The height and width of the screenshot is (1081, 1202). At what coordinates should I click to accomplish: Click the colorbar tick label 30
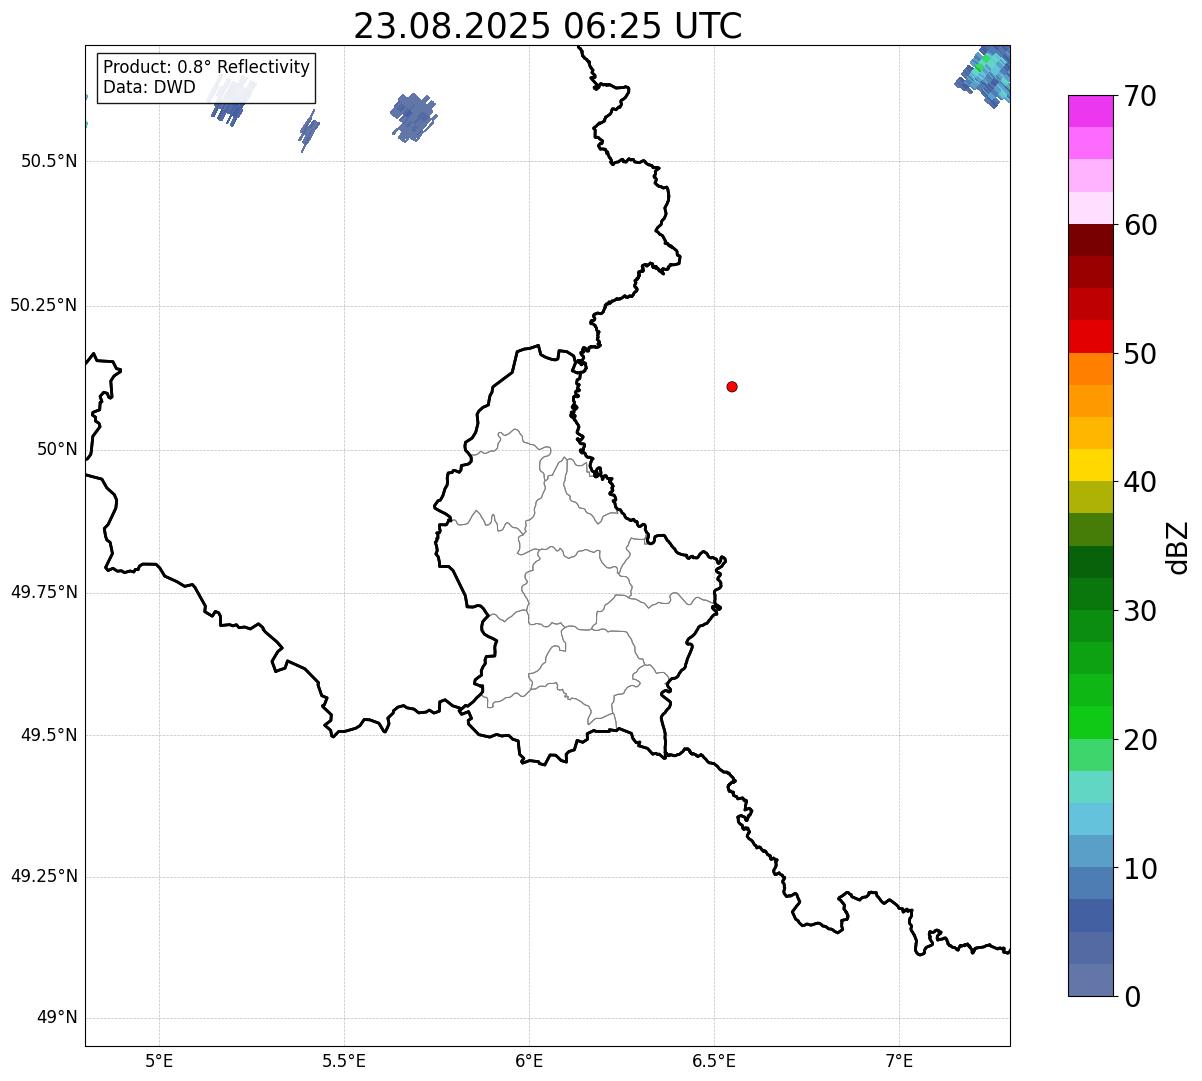click(x=1139, y=610)
